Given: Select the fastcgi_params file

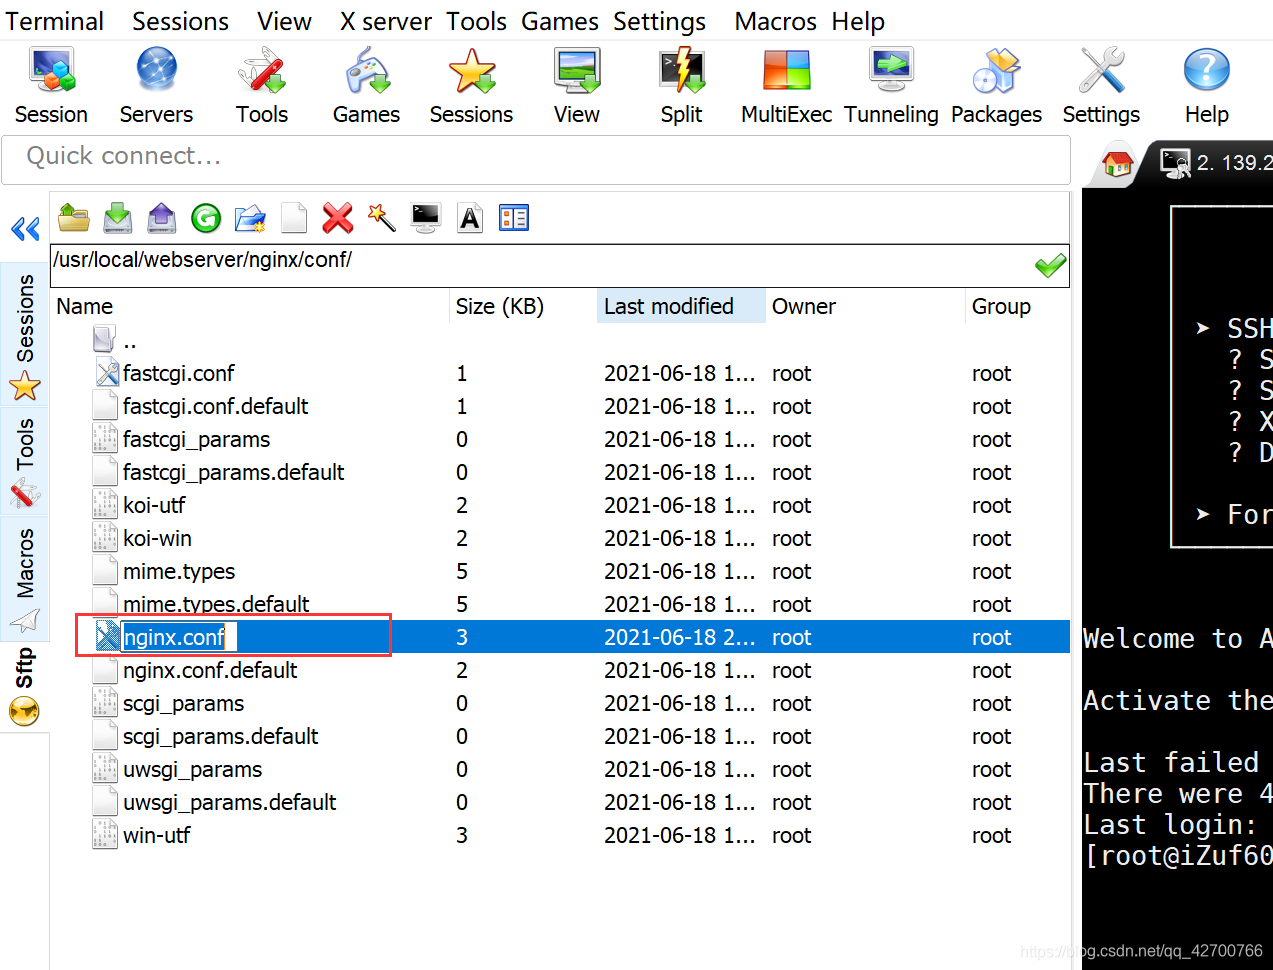Looking at the screenshot, I should [x=560, y=439].
